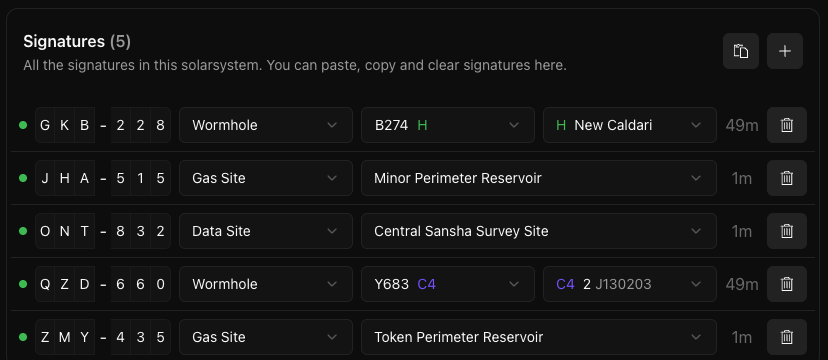This screenshot has width=828, height=360.
Task: Open the Data Site type dropdown
Action: tap(266, 231)
